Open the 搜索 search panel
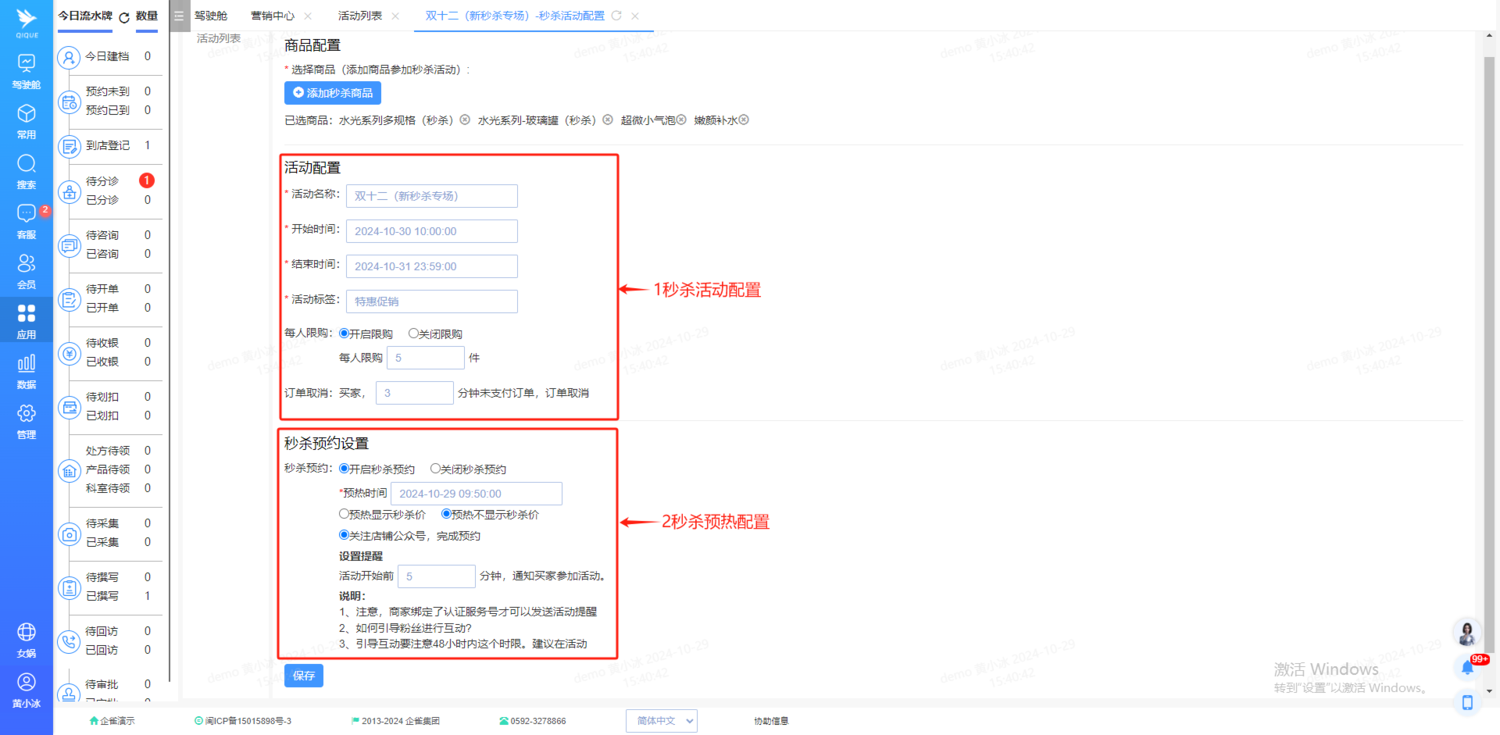The image size is (1500, 735). click(x=26, y=168)
